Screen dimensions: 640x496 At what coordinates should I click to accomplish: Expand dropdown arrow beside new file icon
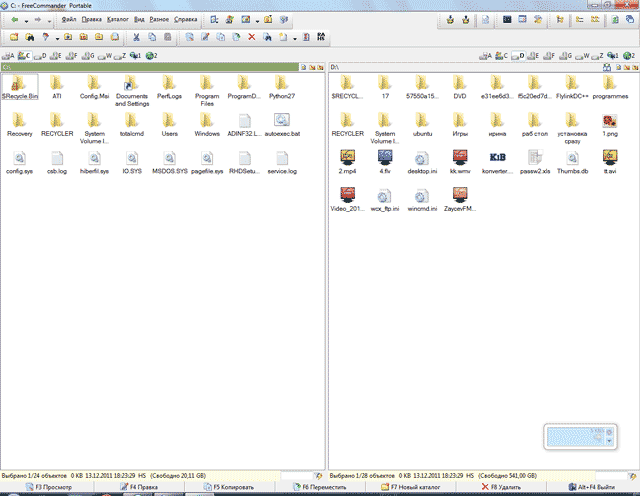296,37
